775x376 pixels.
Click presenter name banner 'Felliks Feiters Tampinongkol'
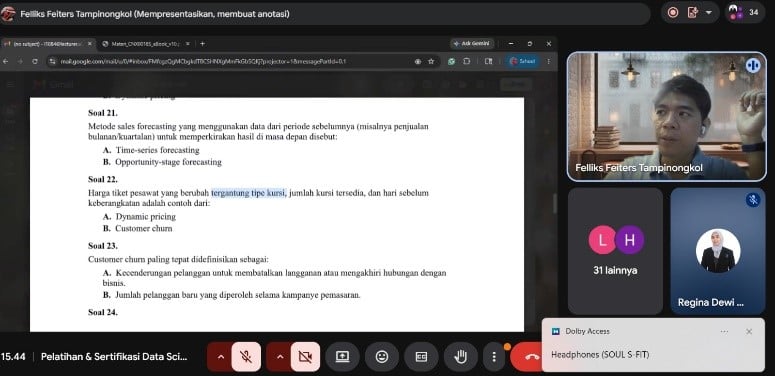[155, 14]
